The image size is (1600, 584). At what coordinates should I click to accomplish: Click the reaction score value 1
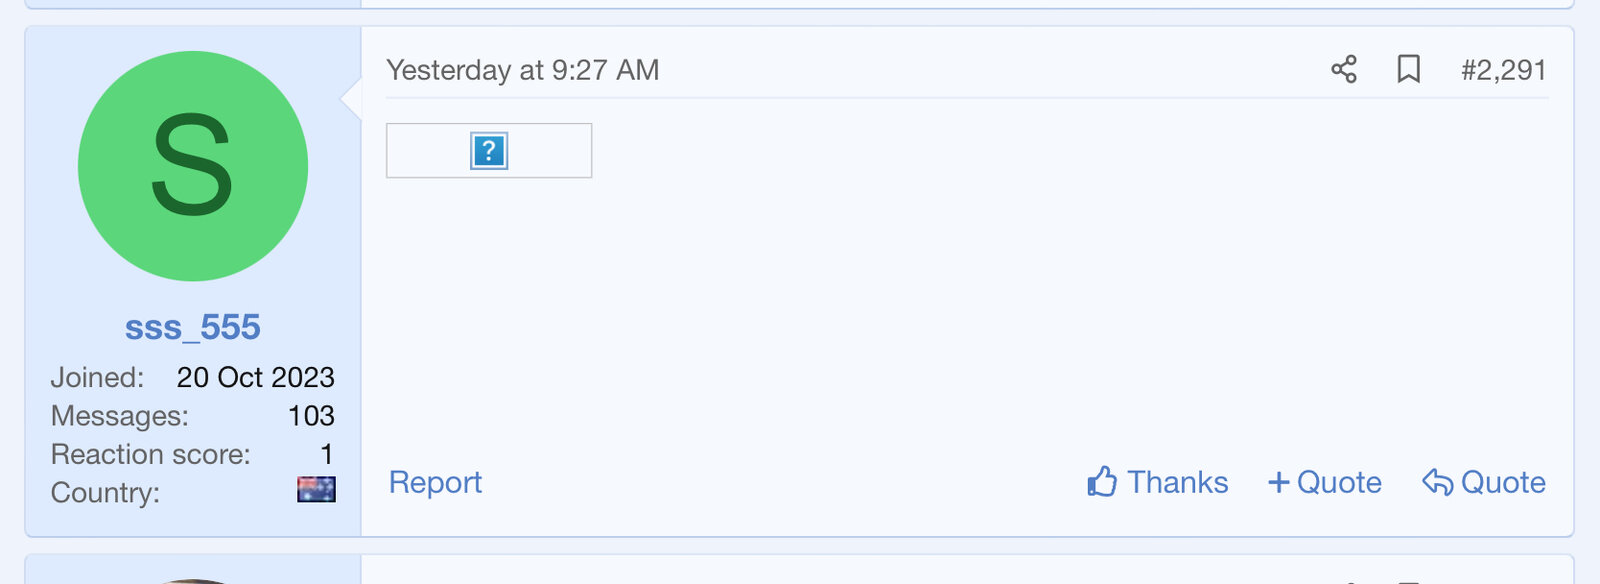tap(326, 454)
